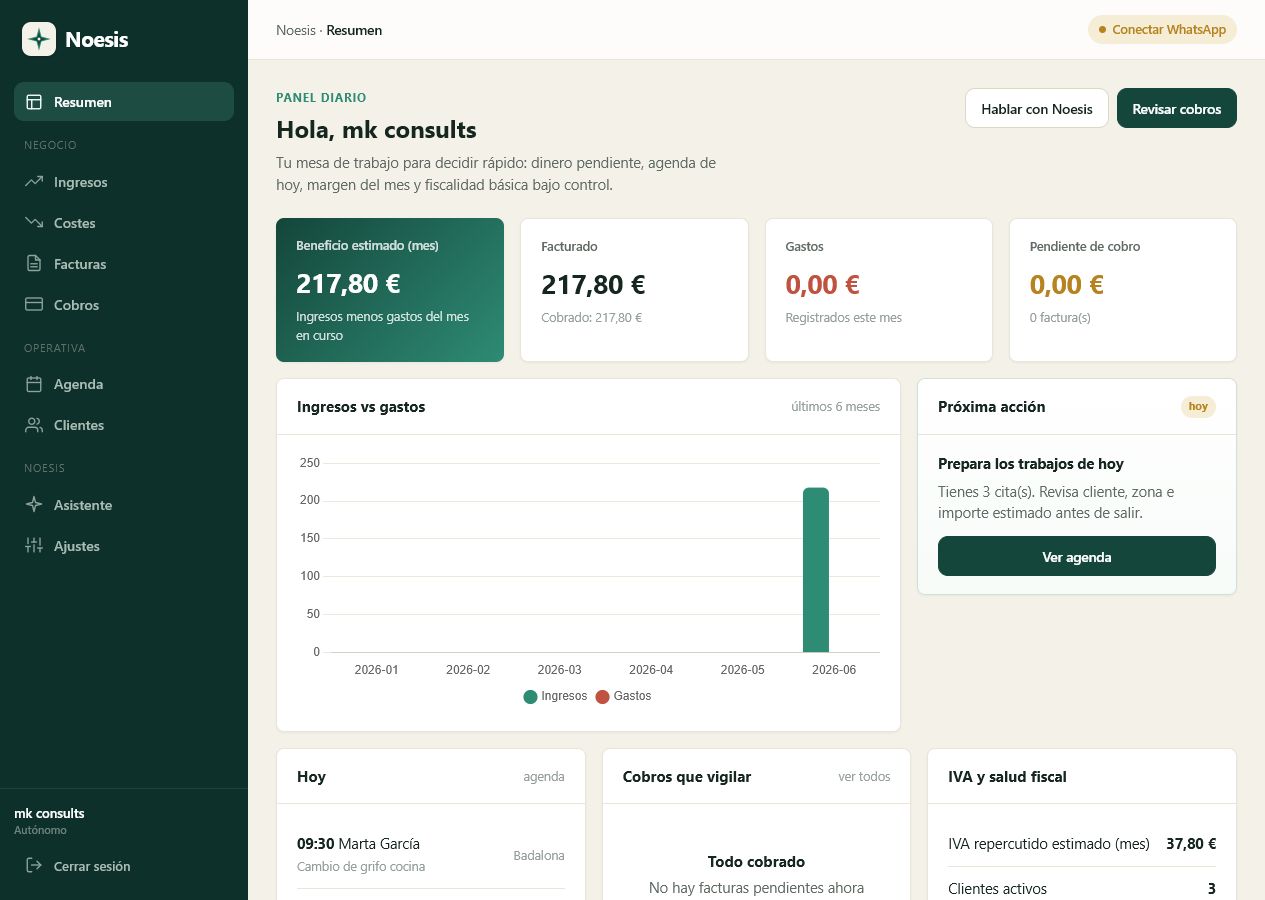Go to the Ingresos section
The image size is (1265, 900).
tap(124, 182)
